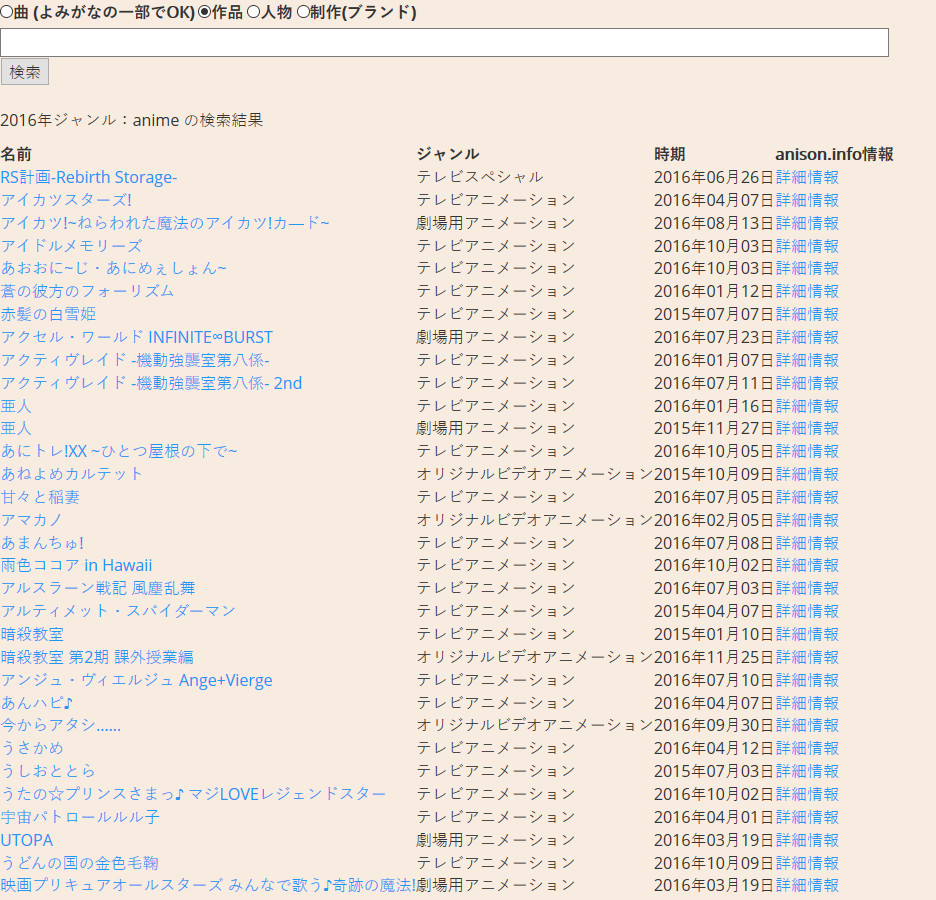Open 詳細情報 for 雨色ココア in Hawaii
Screen dimensions: 936x900
(x=807, y=565)
